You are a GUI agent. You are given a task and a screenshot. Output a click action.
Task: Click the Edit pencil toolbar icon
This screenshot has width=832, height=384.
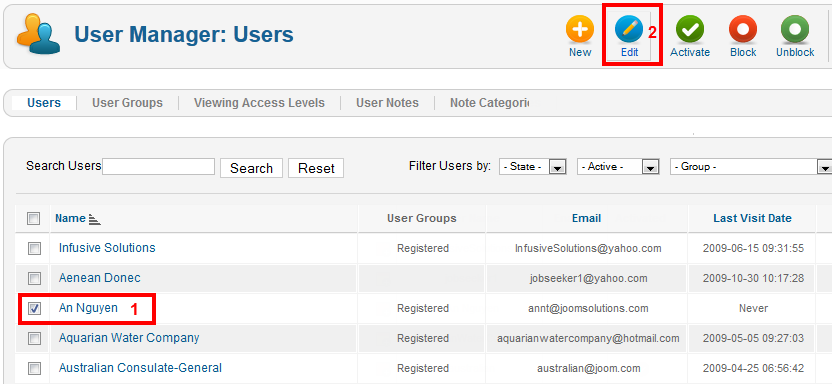[629, 29]
